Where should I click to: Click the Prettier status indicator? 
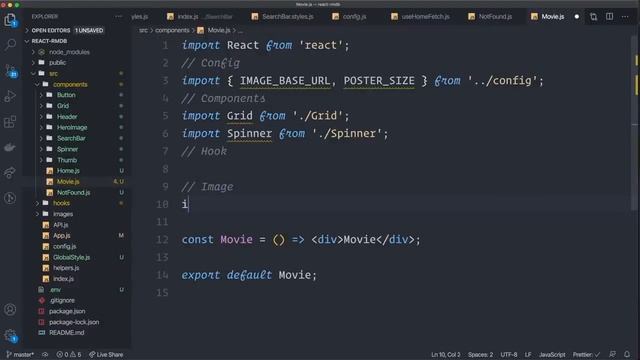click(x=586, y=354)
